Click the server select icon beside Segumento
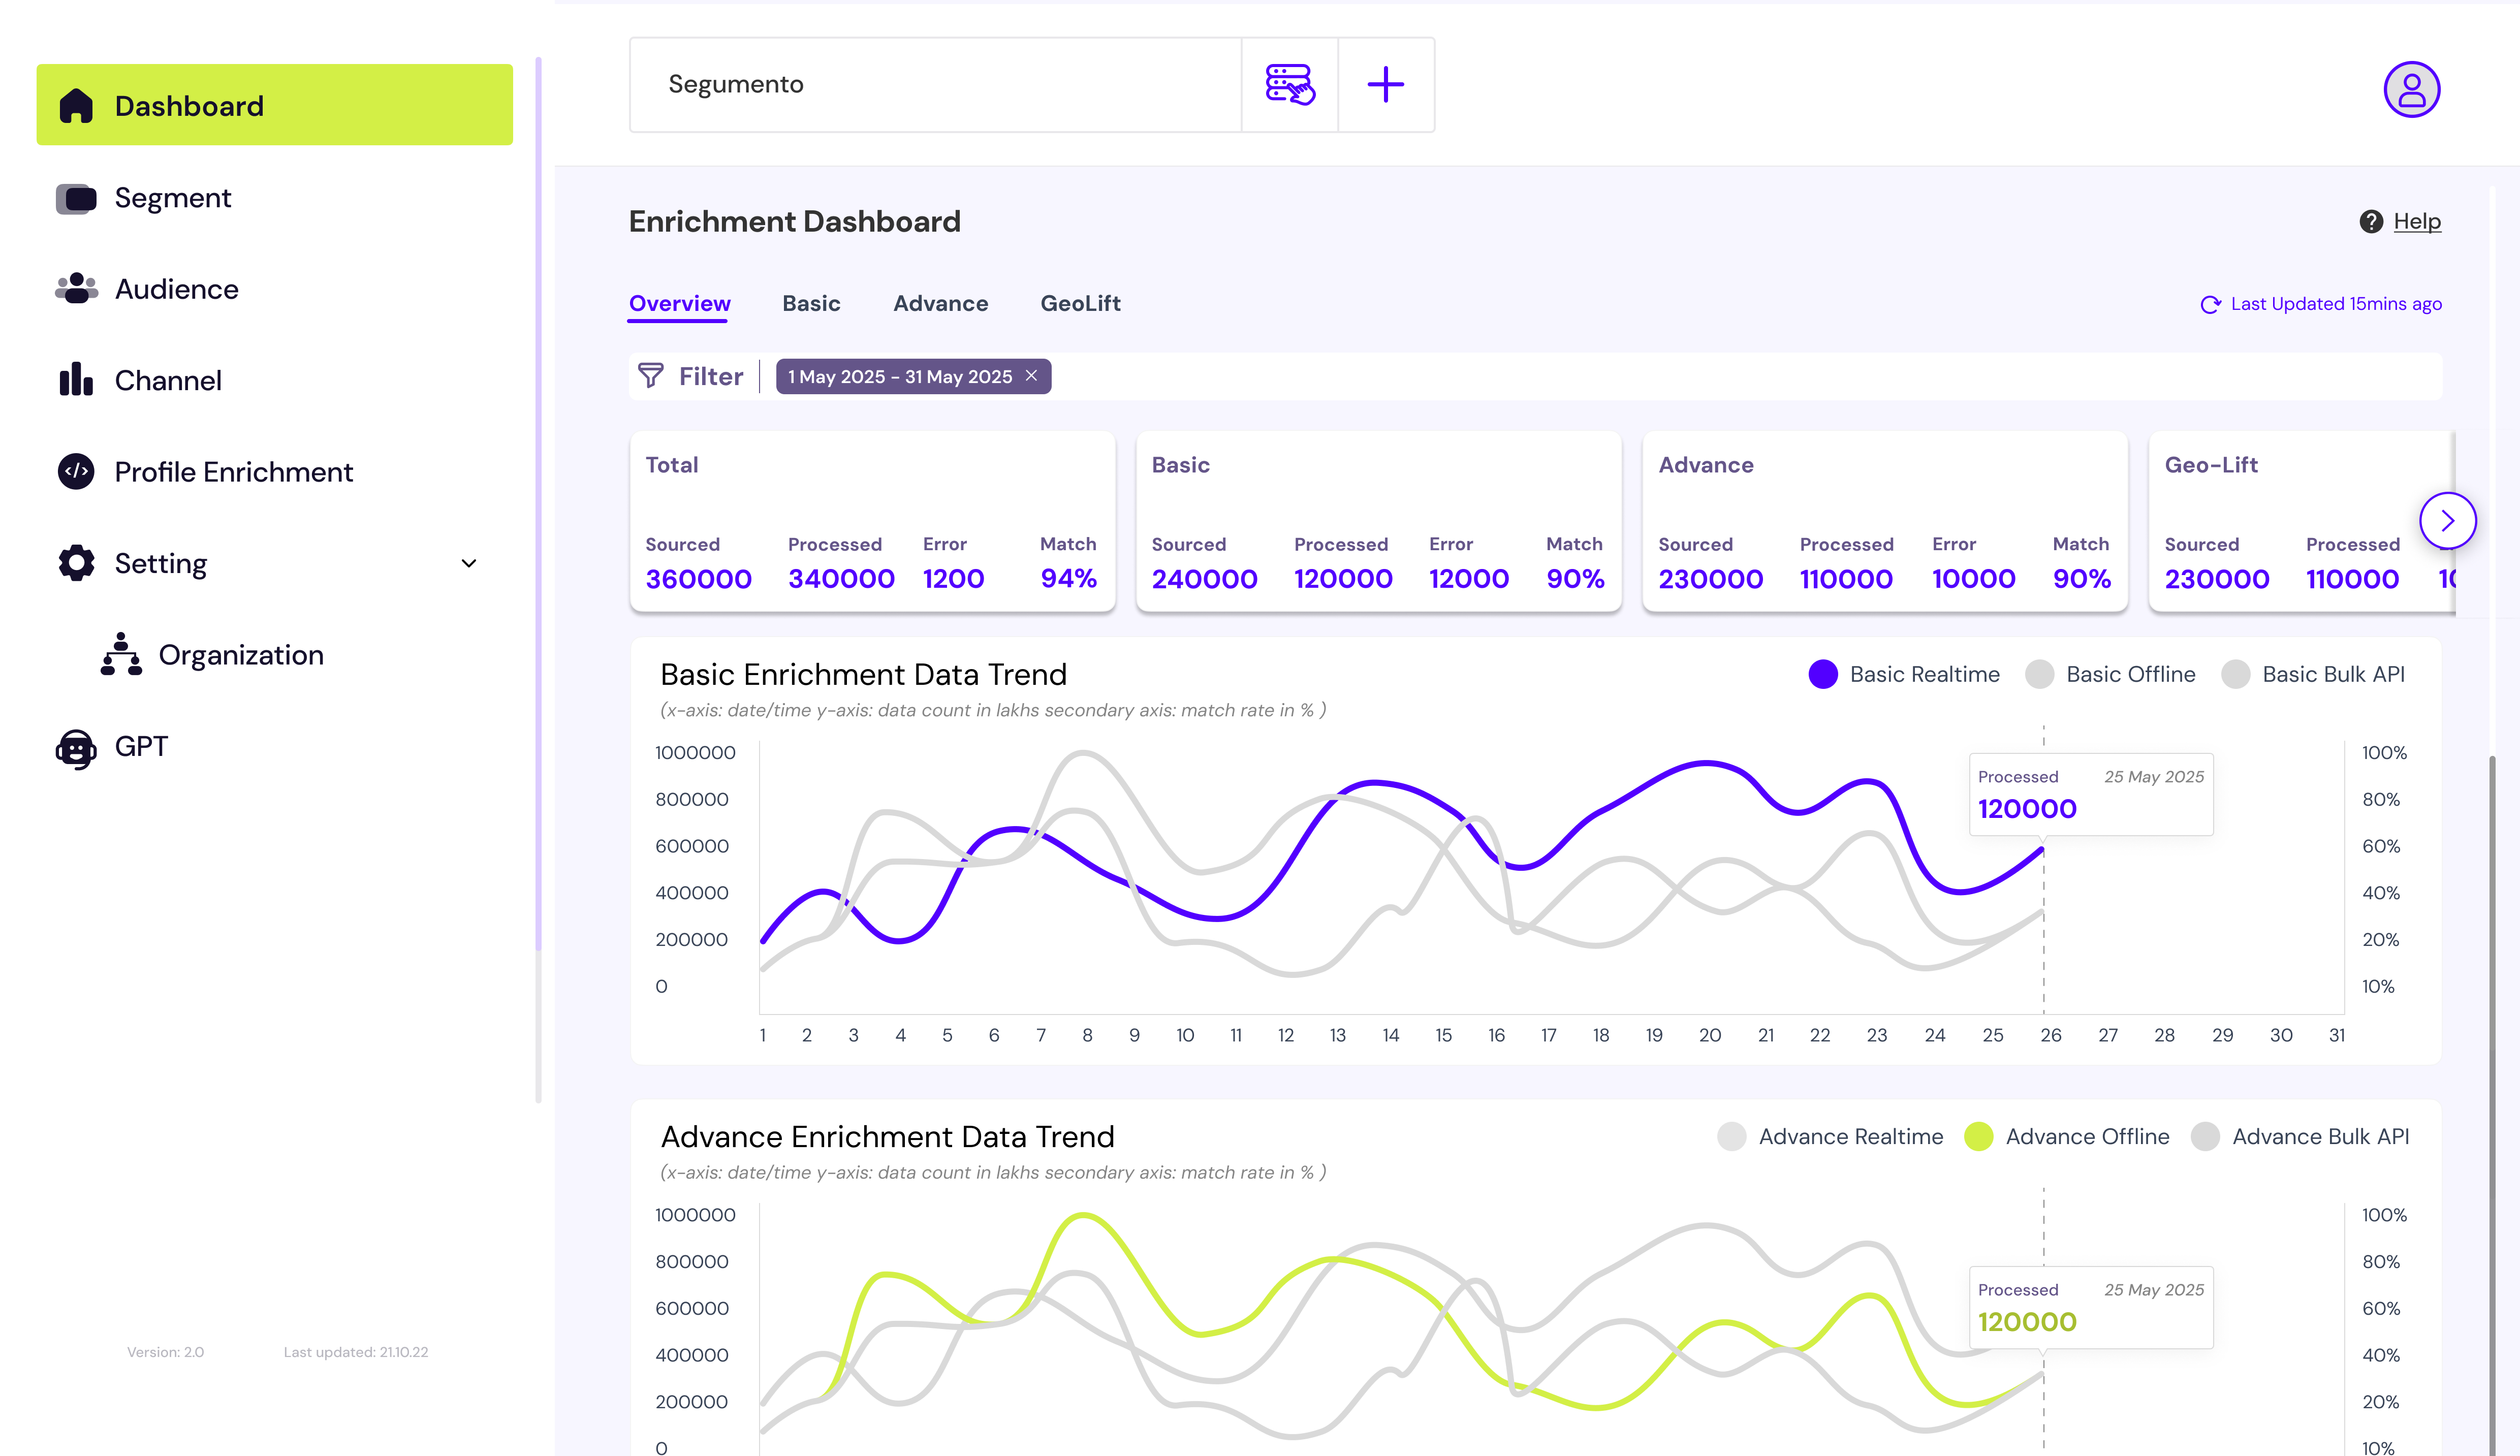This screenshot has width=2520, height=1456. pos(1289,85)
